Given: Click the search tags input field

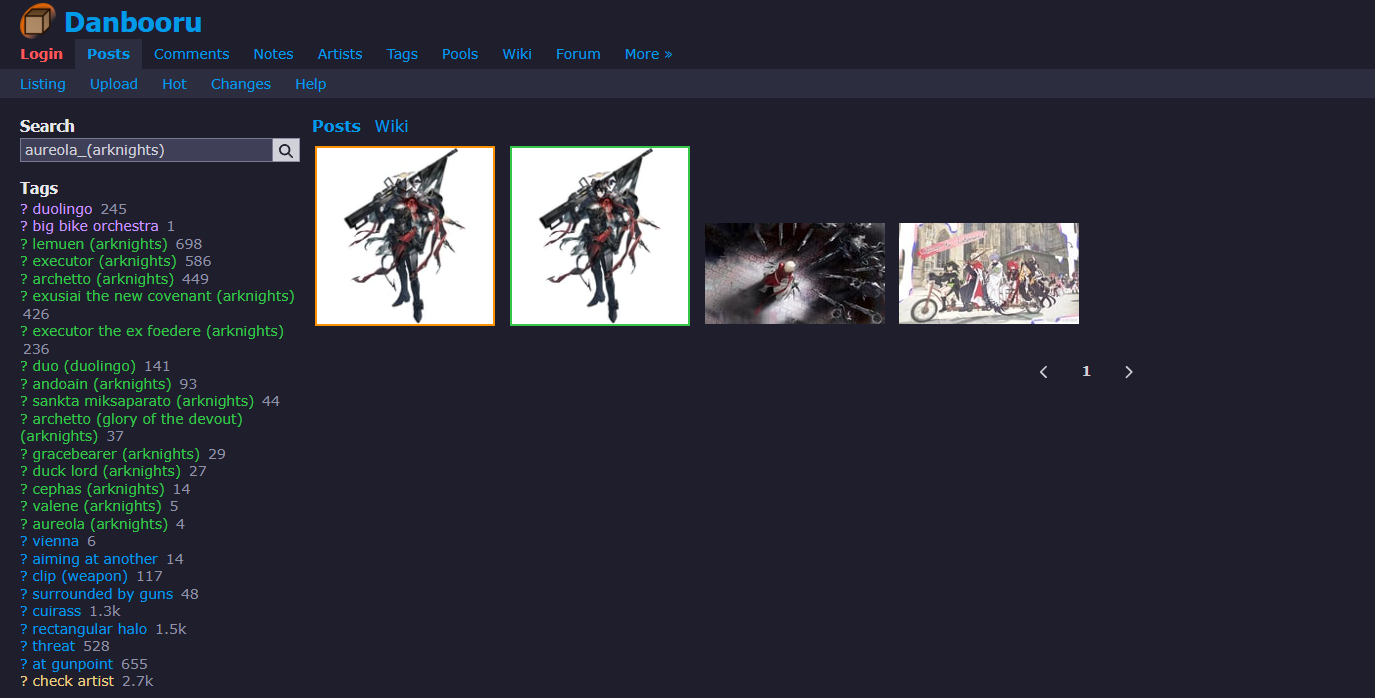Looking at the screenshot, I should pyautogui.click(x=146, y=150).
